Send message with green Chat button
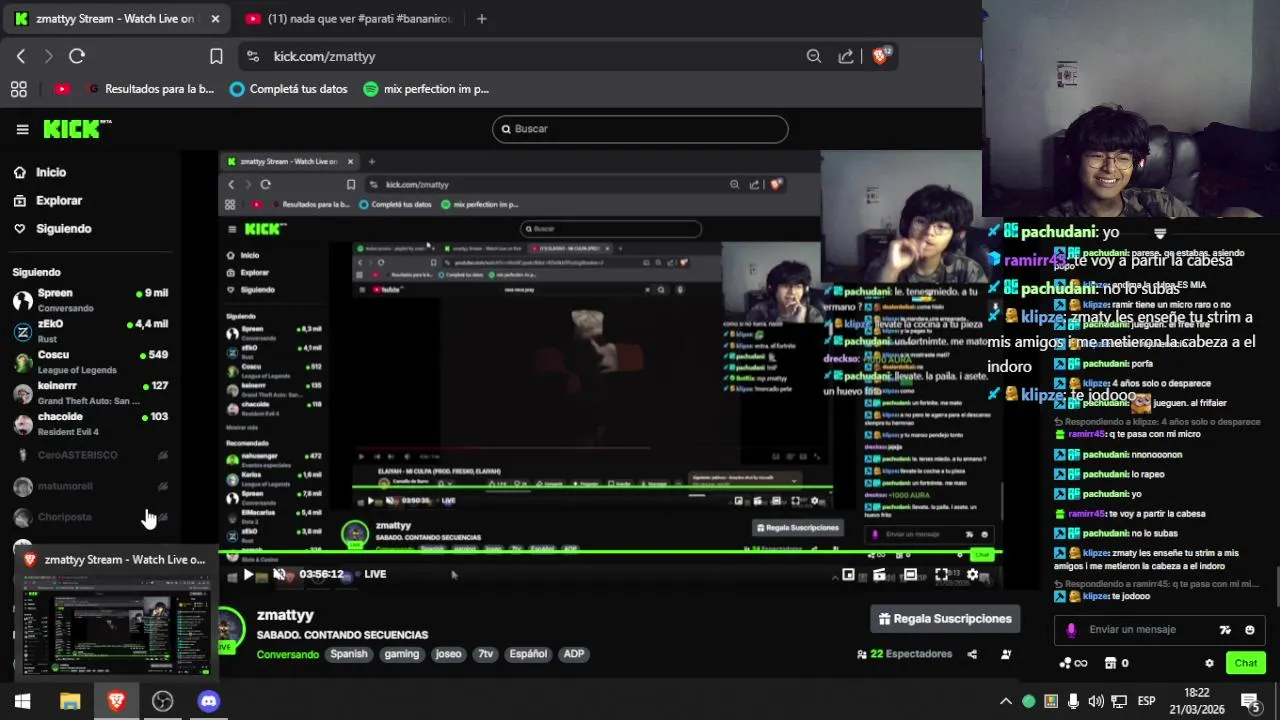1280x720 pixels. [x=1246, y=663]
